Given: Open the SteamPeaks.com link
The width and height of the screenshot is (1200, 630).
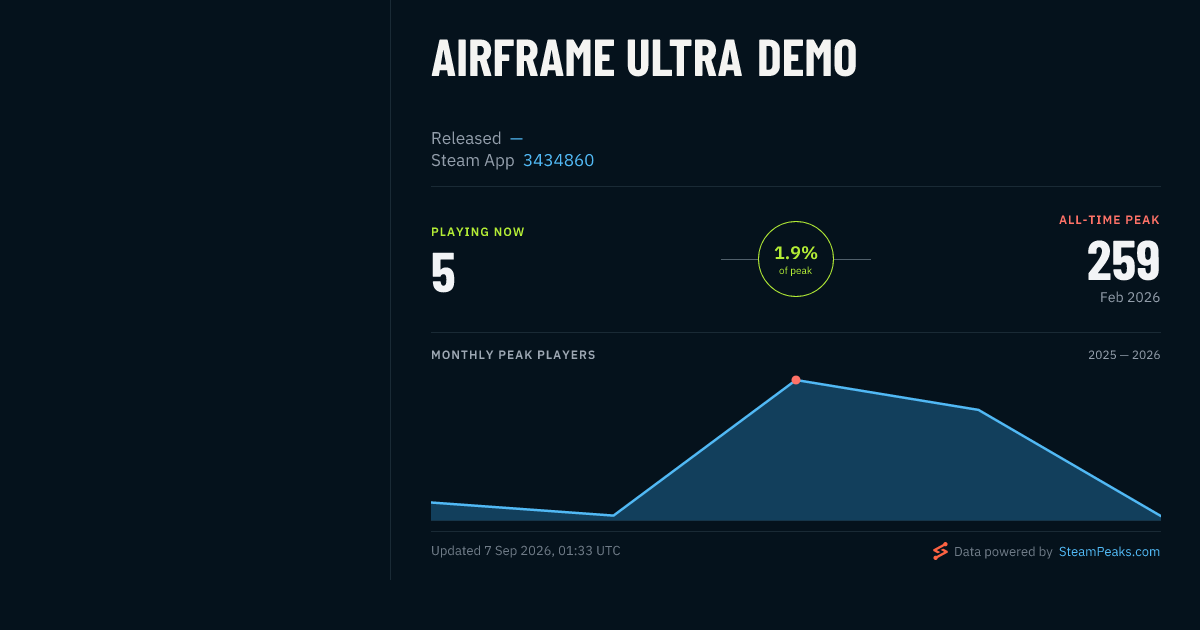Looking at the screenshot, I should (1109, 551).
